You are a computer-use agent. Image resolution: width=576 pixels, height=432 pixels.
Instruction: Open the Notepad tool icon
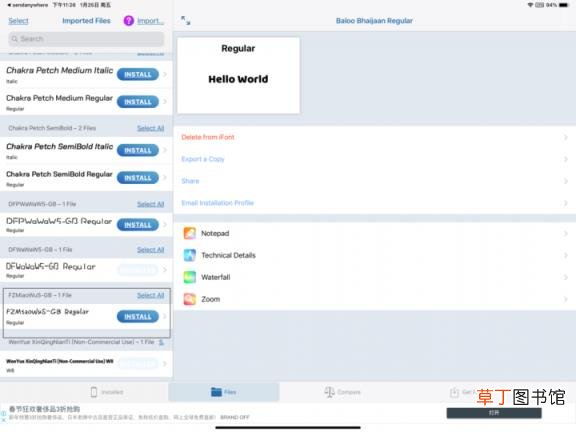(x=190, y=233)
